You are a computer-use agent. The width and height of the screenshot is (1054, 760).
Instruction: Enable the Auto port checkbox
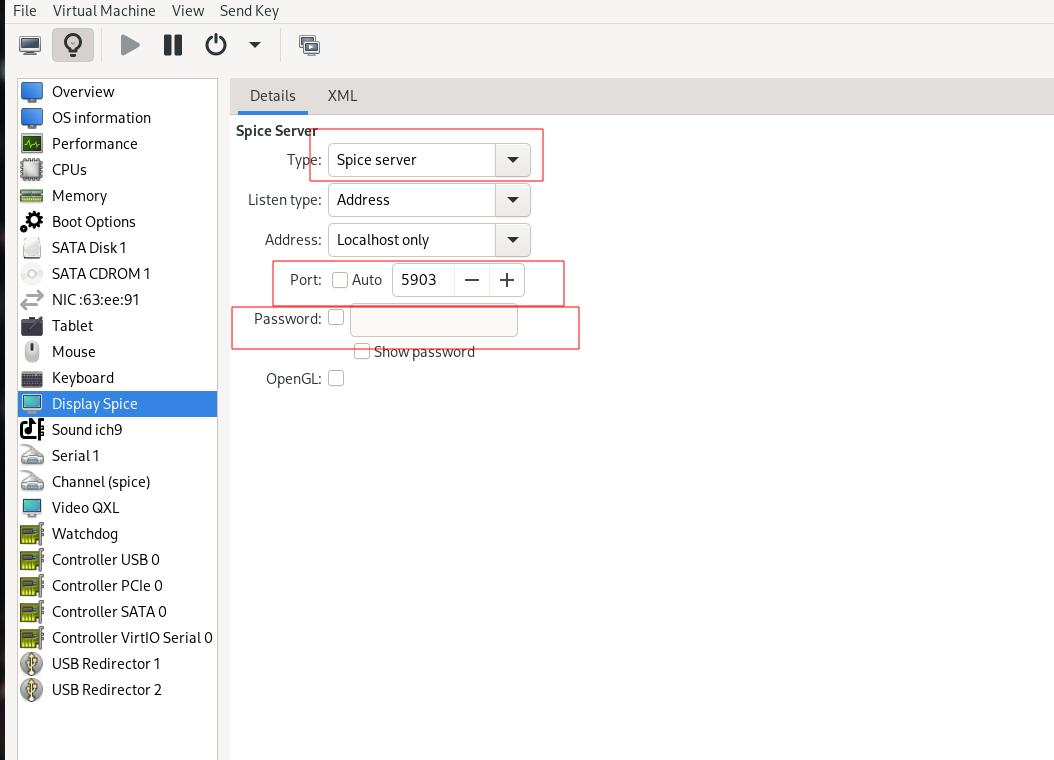(x=340, y=280)
